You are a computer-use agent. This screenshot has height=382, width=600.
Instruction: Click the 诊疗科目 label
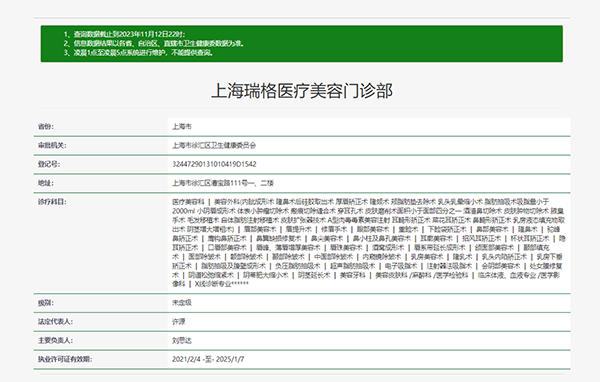click(52, 201)
